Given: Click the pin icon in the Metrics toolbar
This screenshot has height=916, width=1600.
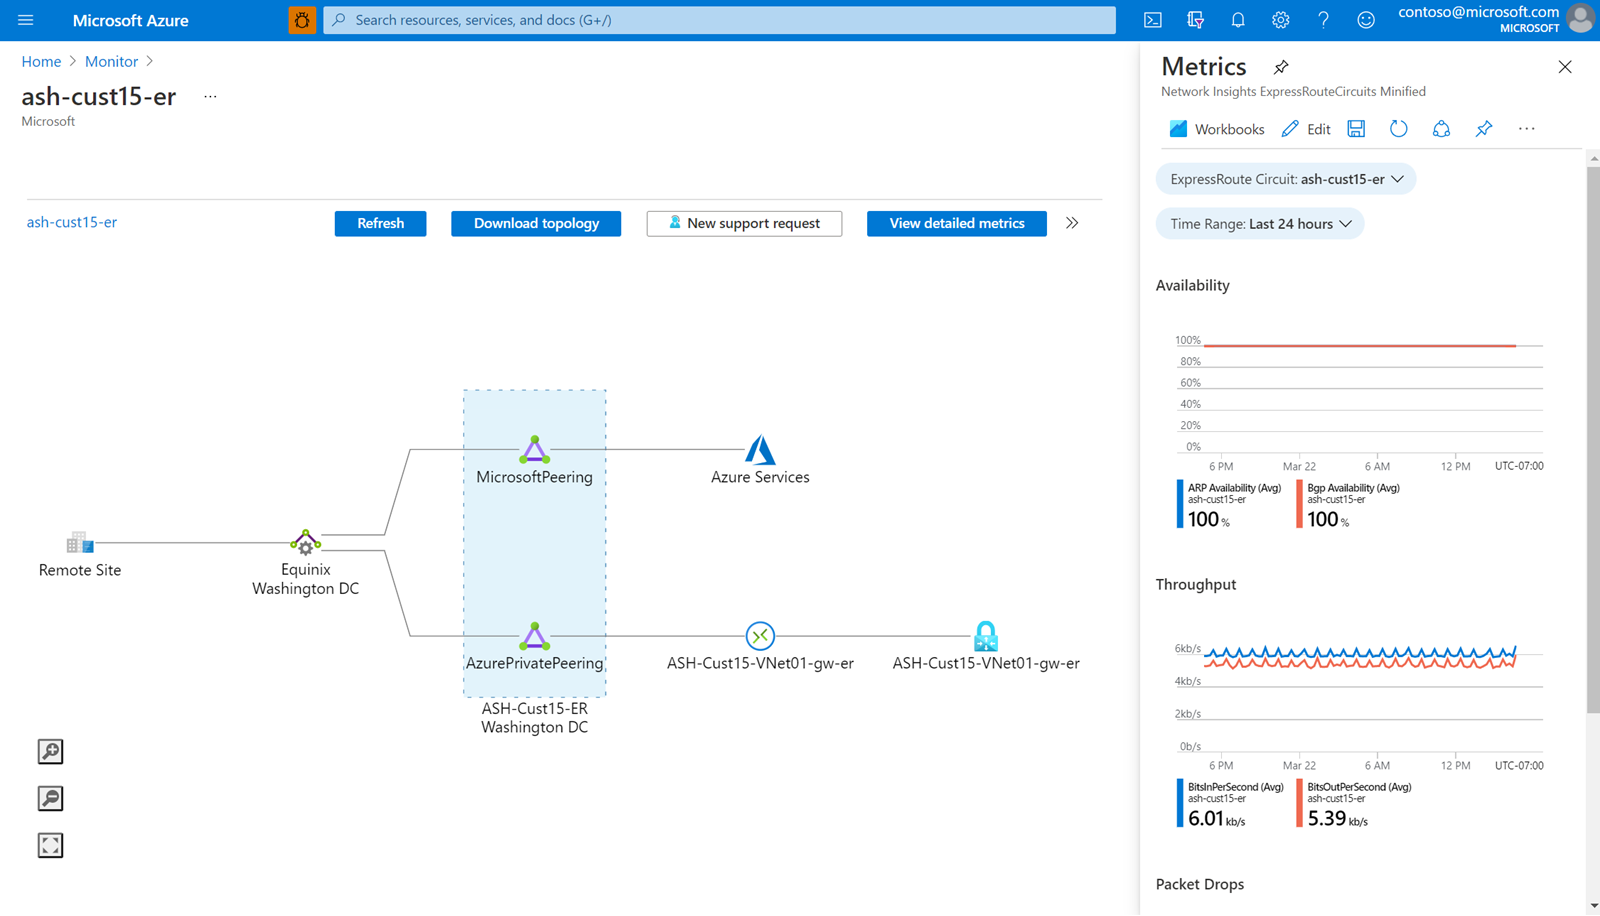Looking at the screenshot, I should point(1484,129).
